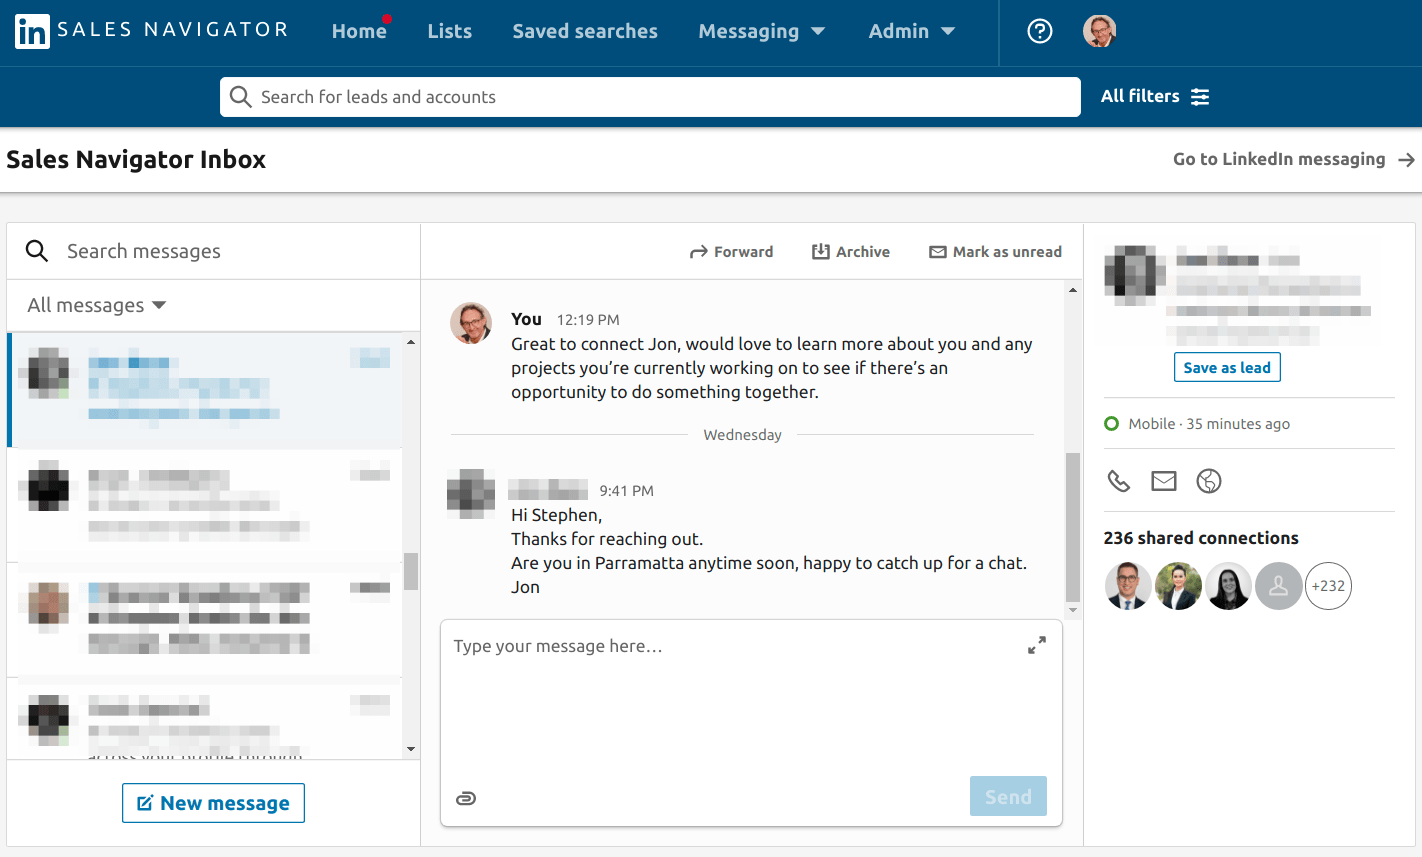This screenshot has width=1422, height=857.
Task: Start a New message
Action: point(213,803)
